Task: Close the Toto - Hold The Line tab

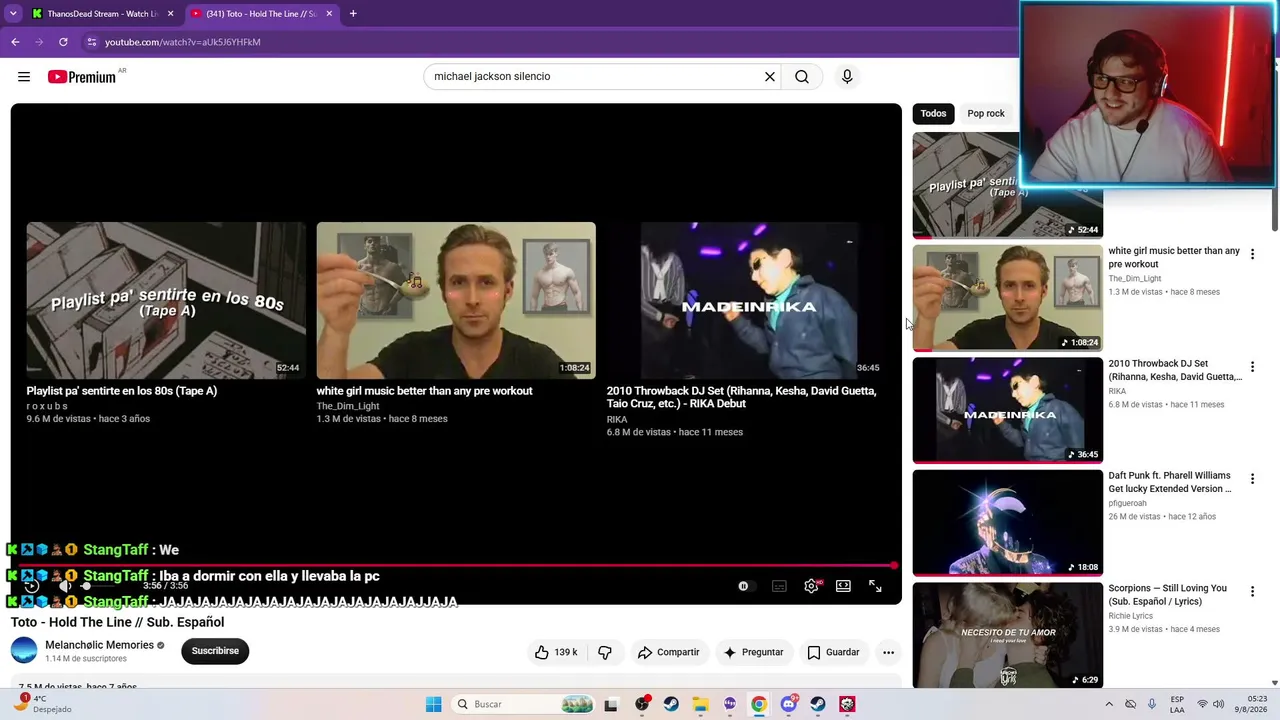Action: tap(329, 14)
